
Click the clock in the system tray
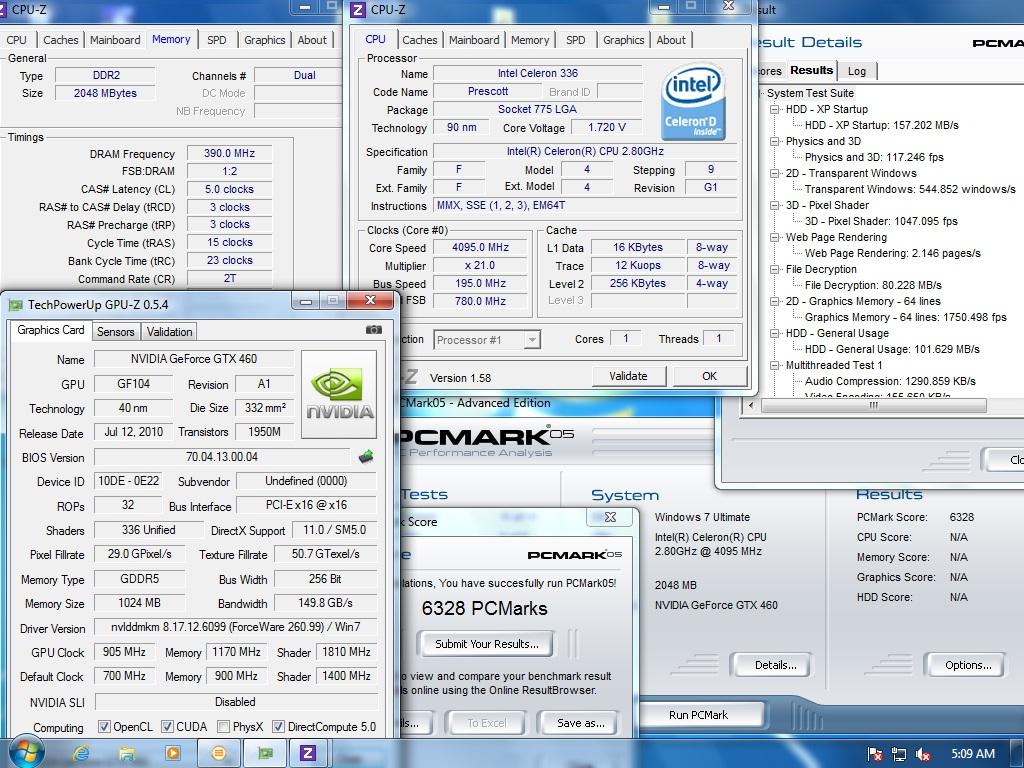click(972, 754)
